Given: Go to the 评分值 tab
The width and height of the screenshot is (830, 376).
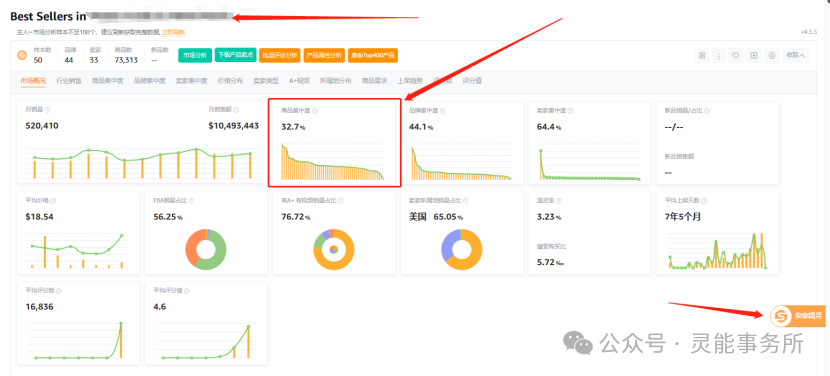Looking at the screenshot, I should point(472,81).
